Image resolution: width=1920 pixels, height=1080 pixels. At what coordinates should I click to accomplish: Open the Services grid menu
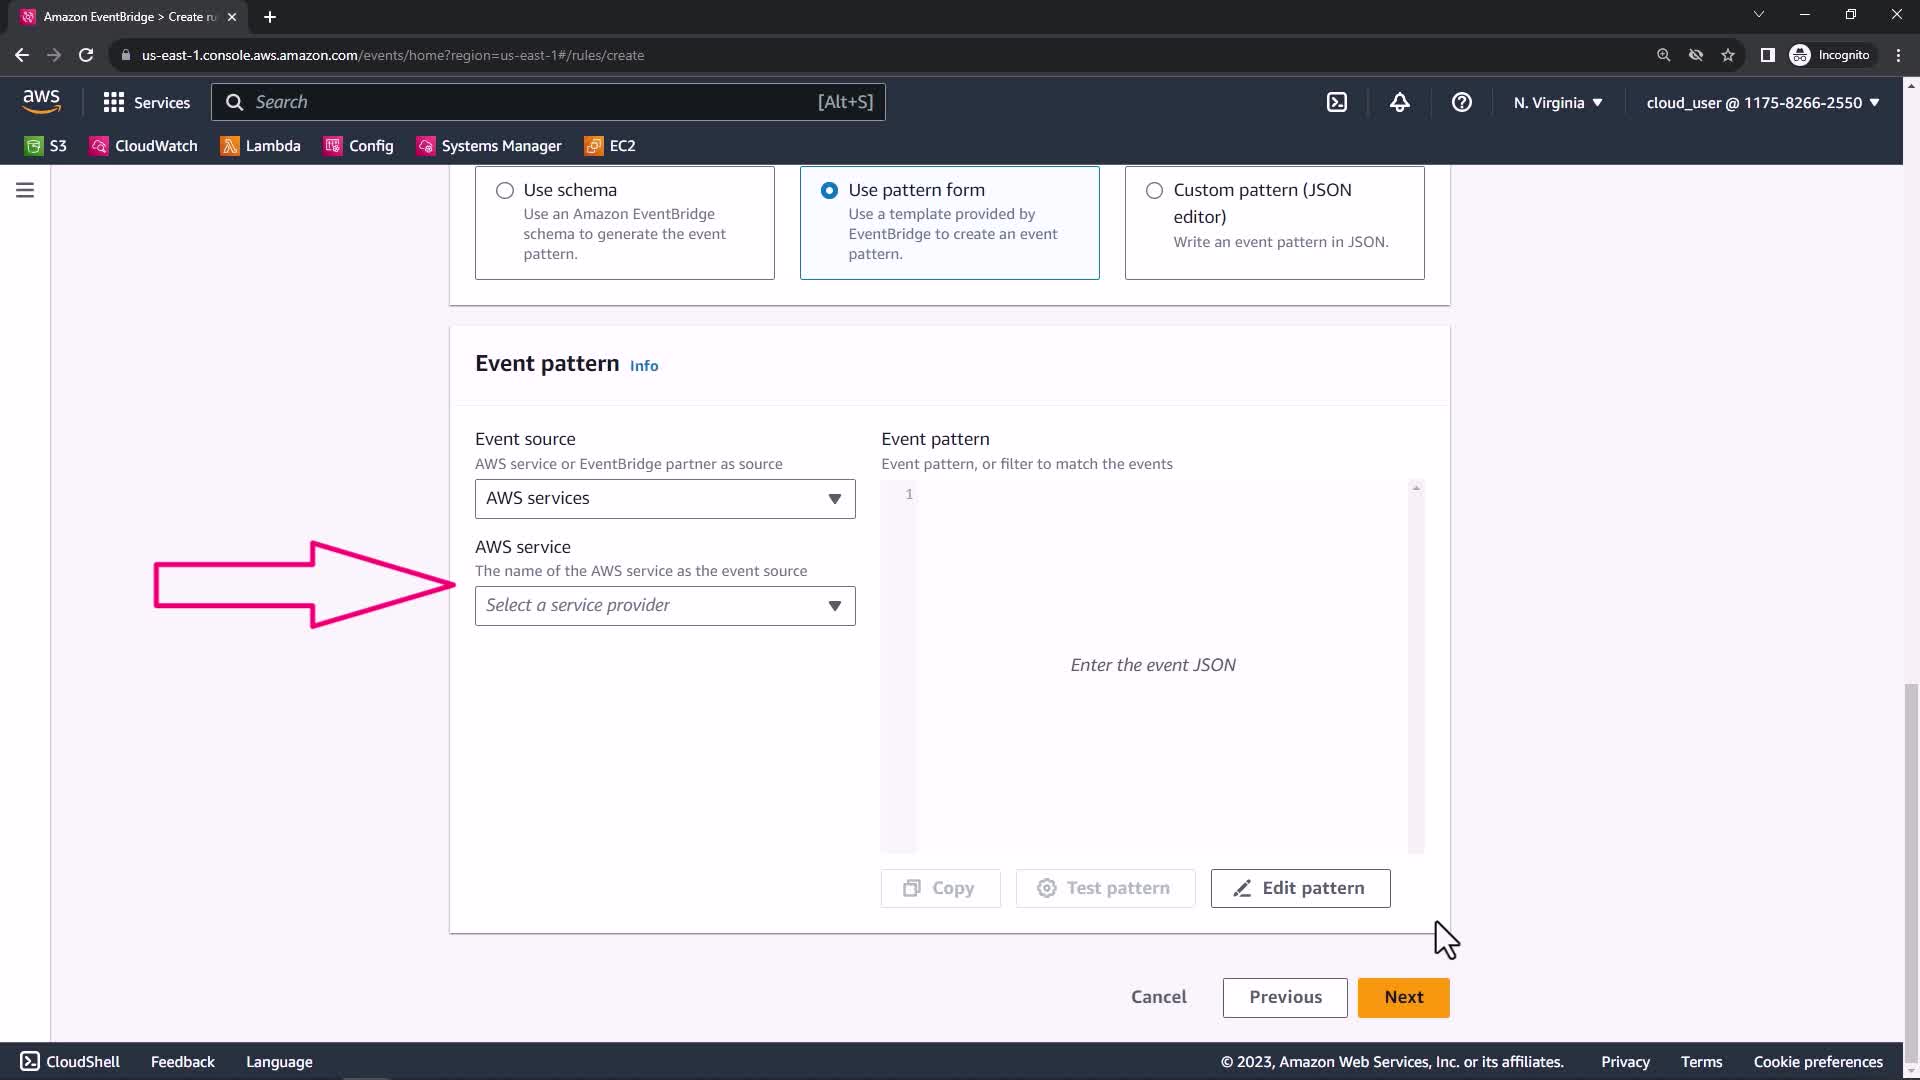(x=146, y=102)
